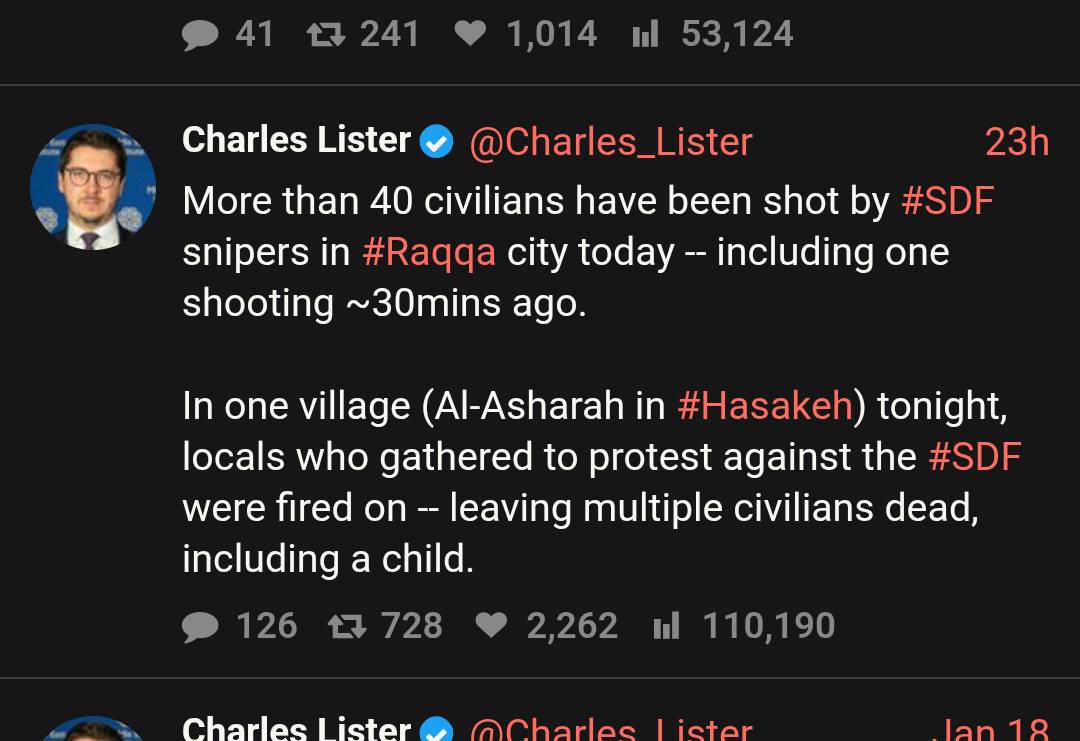
Task: Click the bottom tweet's partially visible profile picture
Action: (x=93, y=730)
